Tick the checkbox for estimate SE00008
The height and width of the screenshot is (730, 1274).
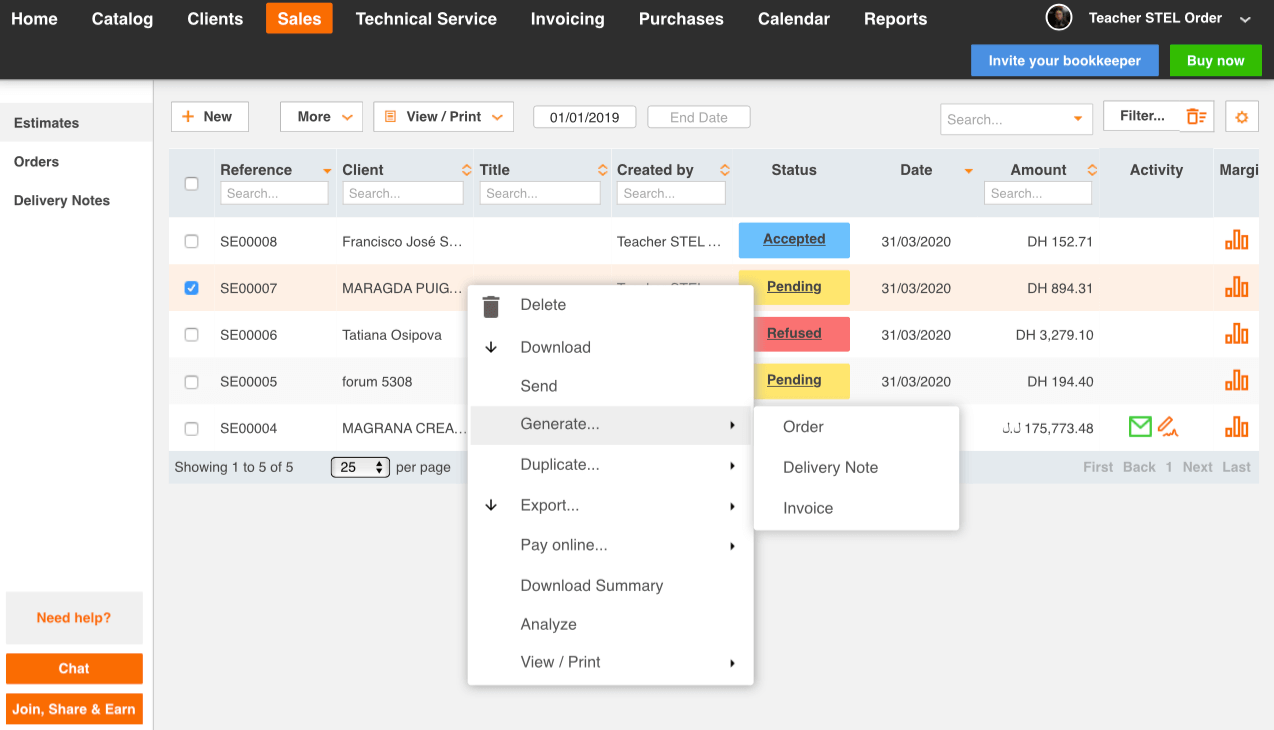click(x=192, y=241)
